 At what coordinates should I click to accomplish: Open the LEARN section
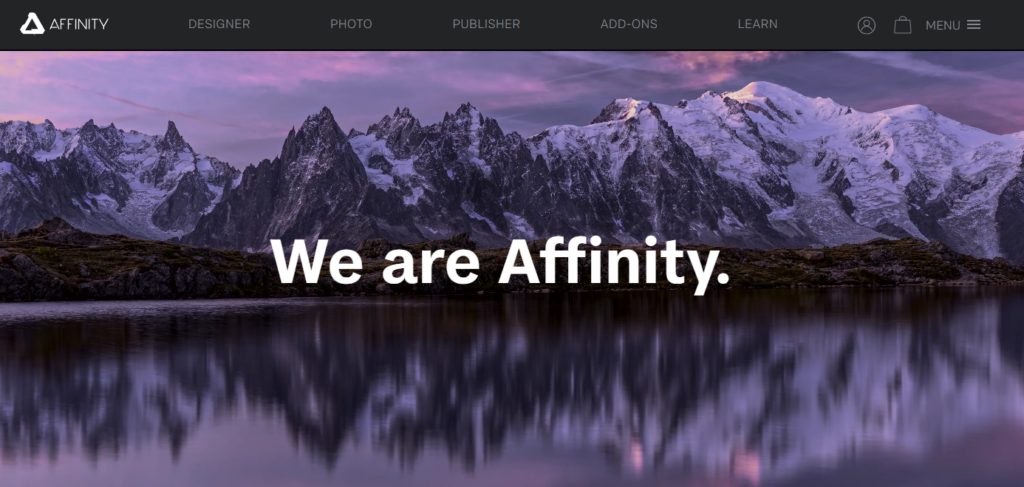click(x=758, y=24)
